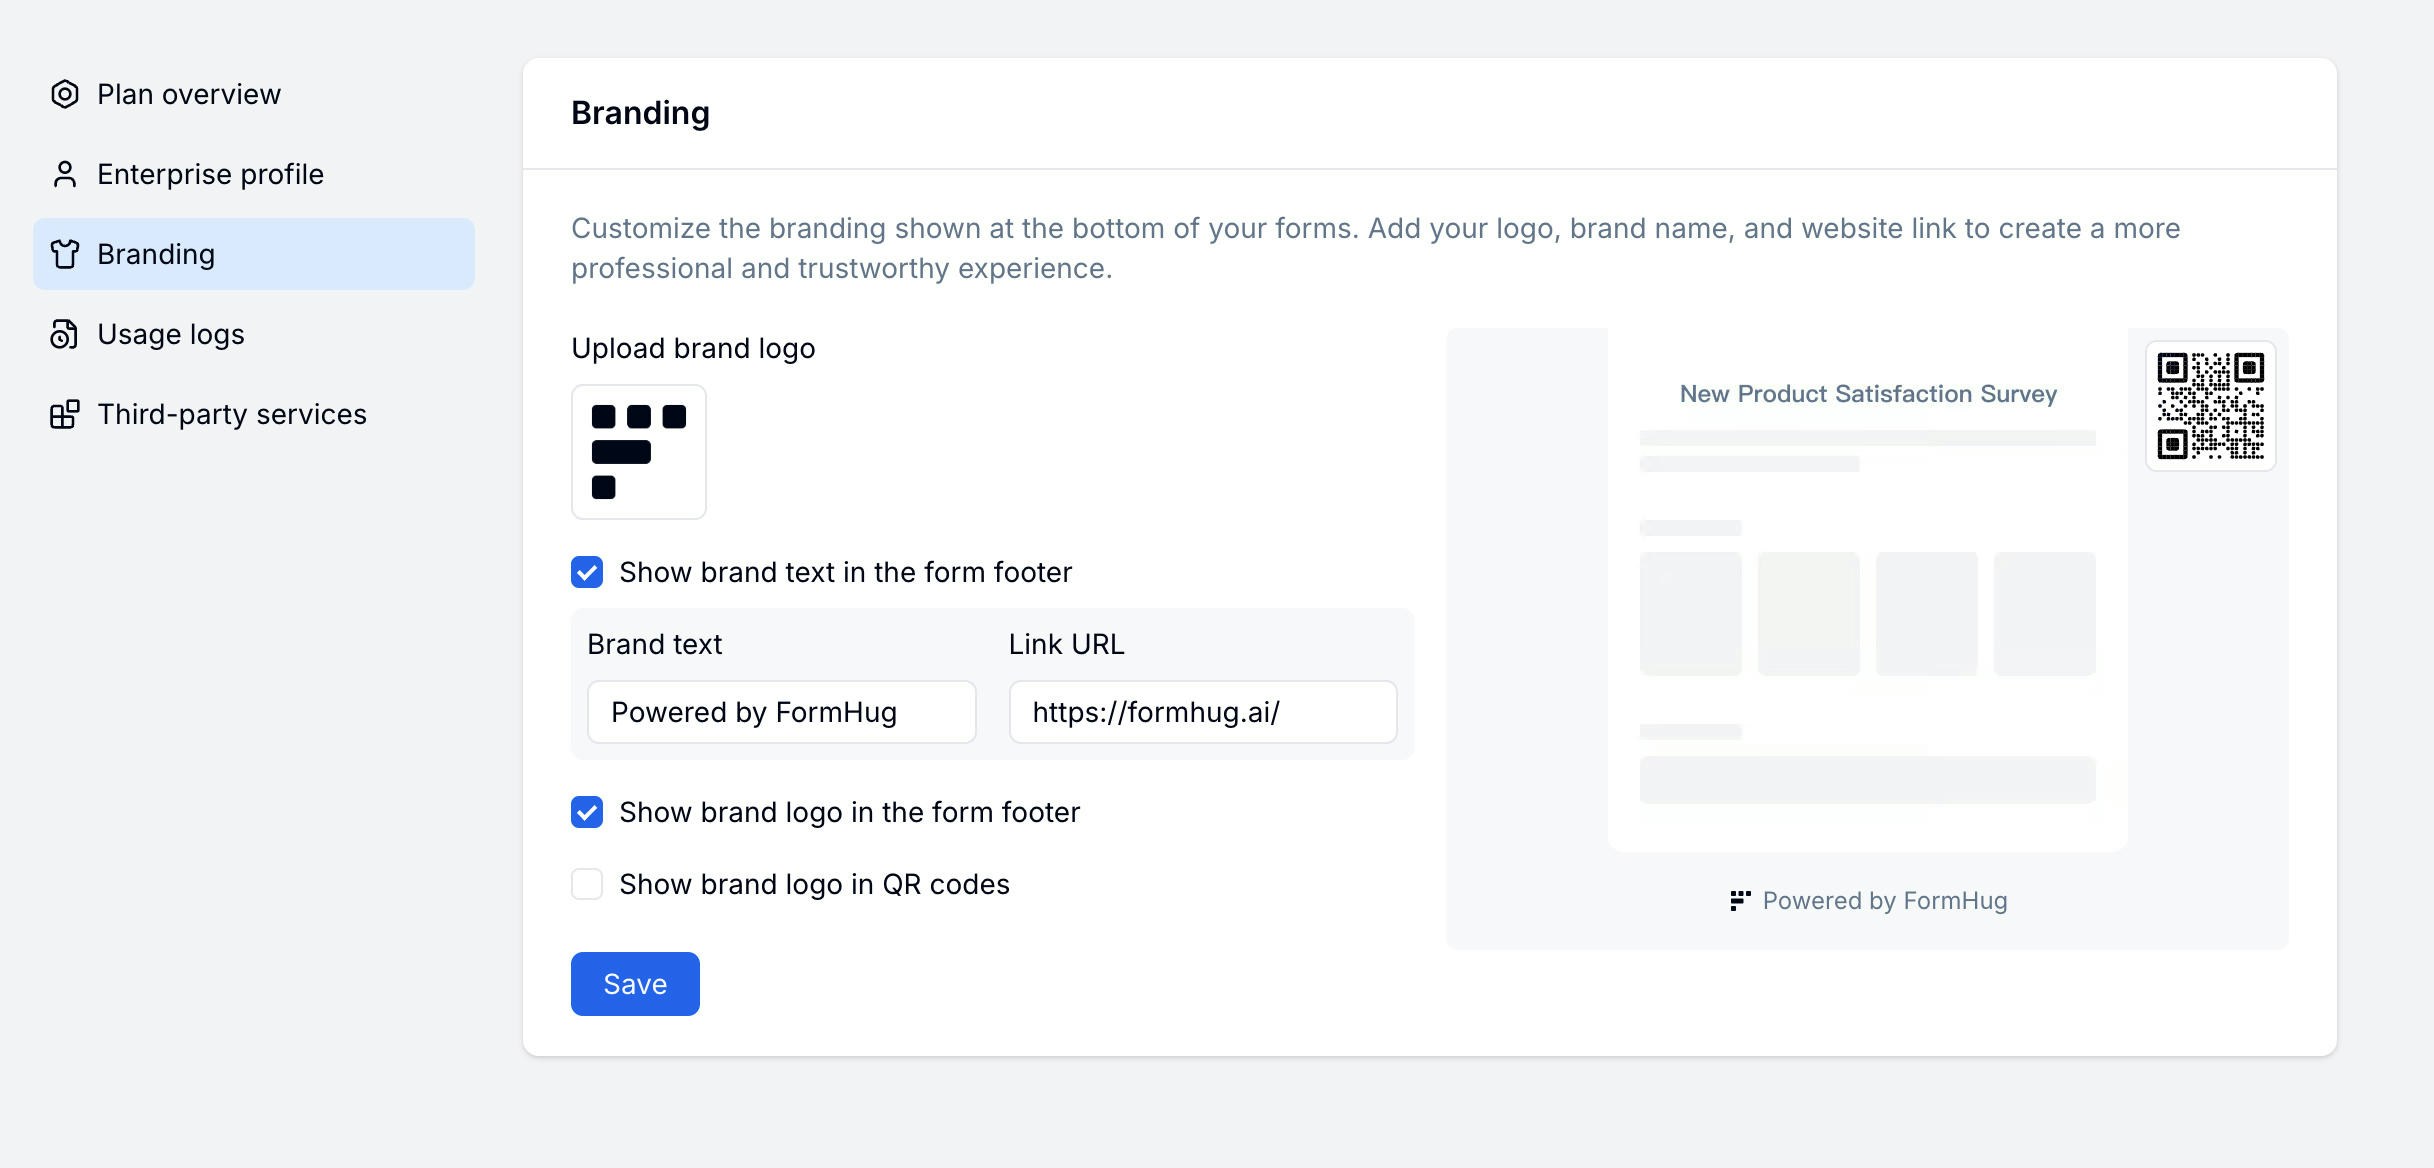Click the Third-party services icon
The height and width of the screenshot is (1168, 2434).
coord(65,414)
